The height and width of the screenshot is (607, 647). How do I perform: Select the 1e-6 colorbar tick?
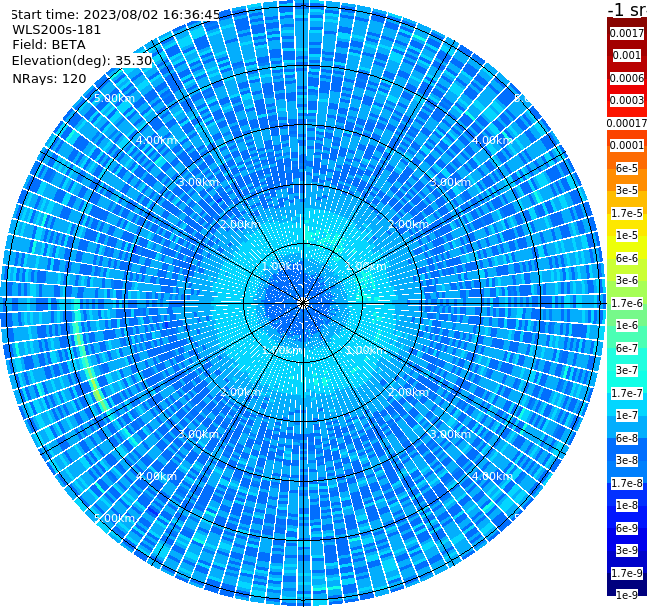coord(627,325)
